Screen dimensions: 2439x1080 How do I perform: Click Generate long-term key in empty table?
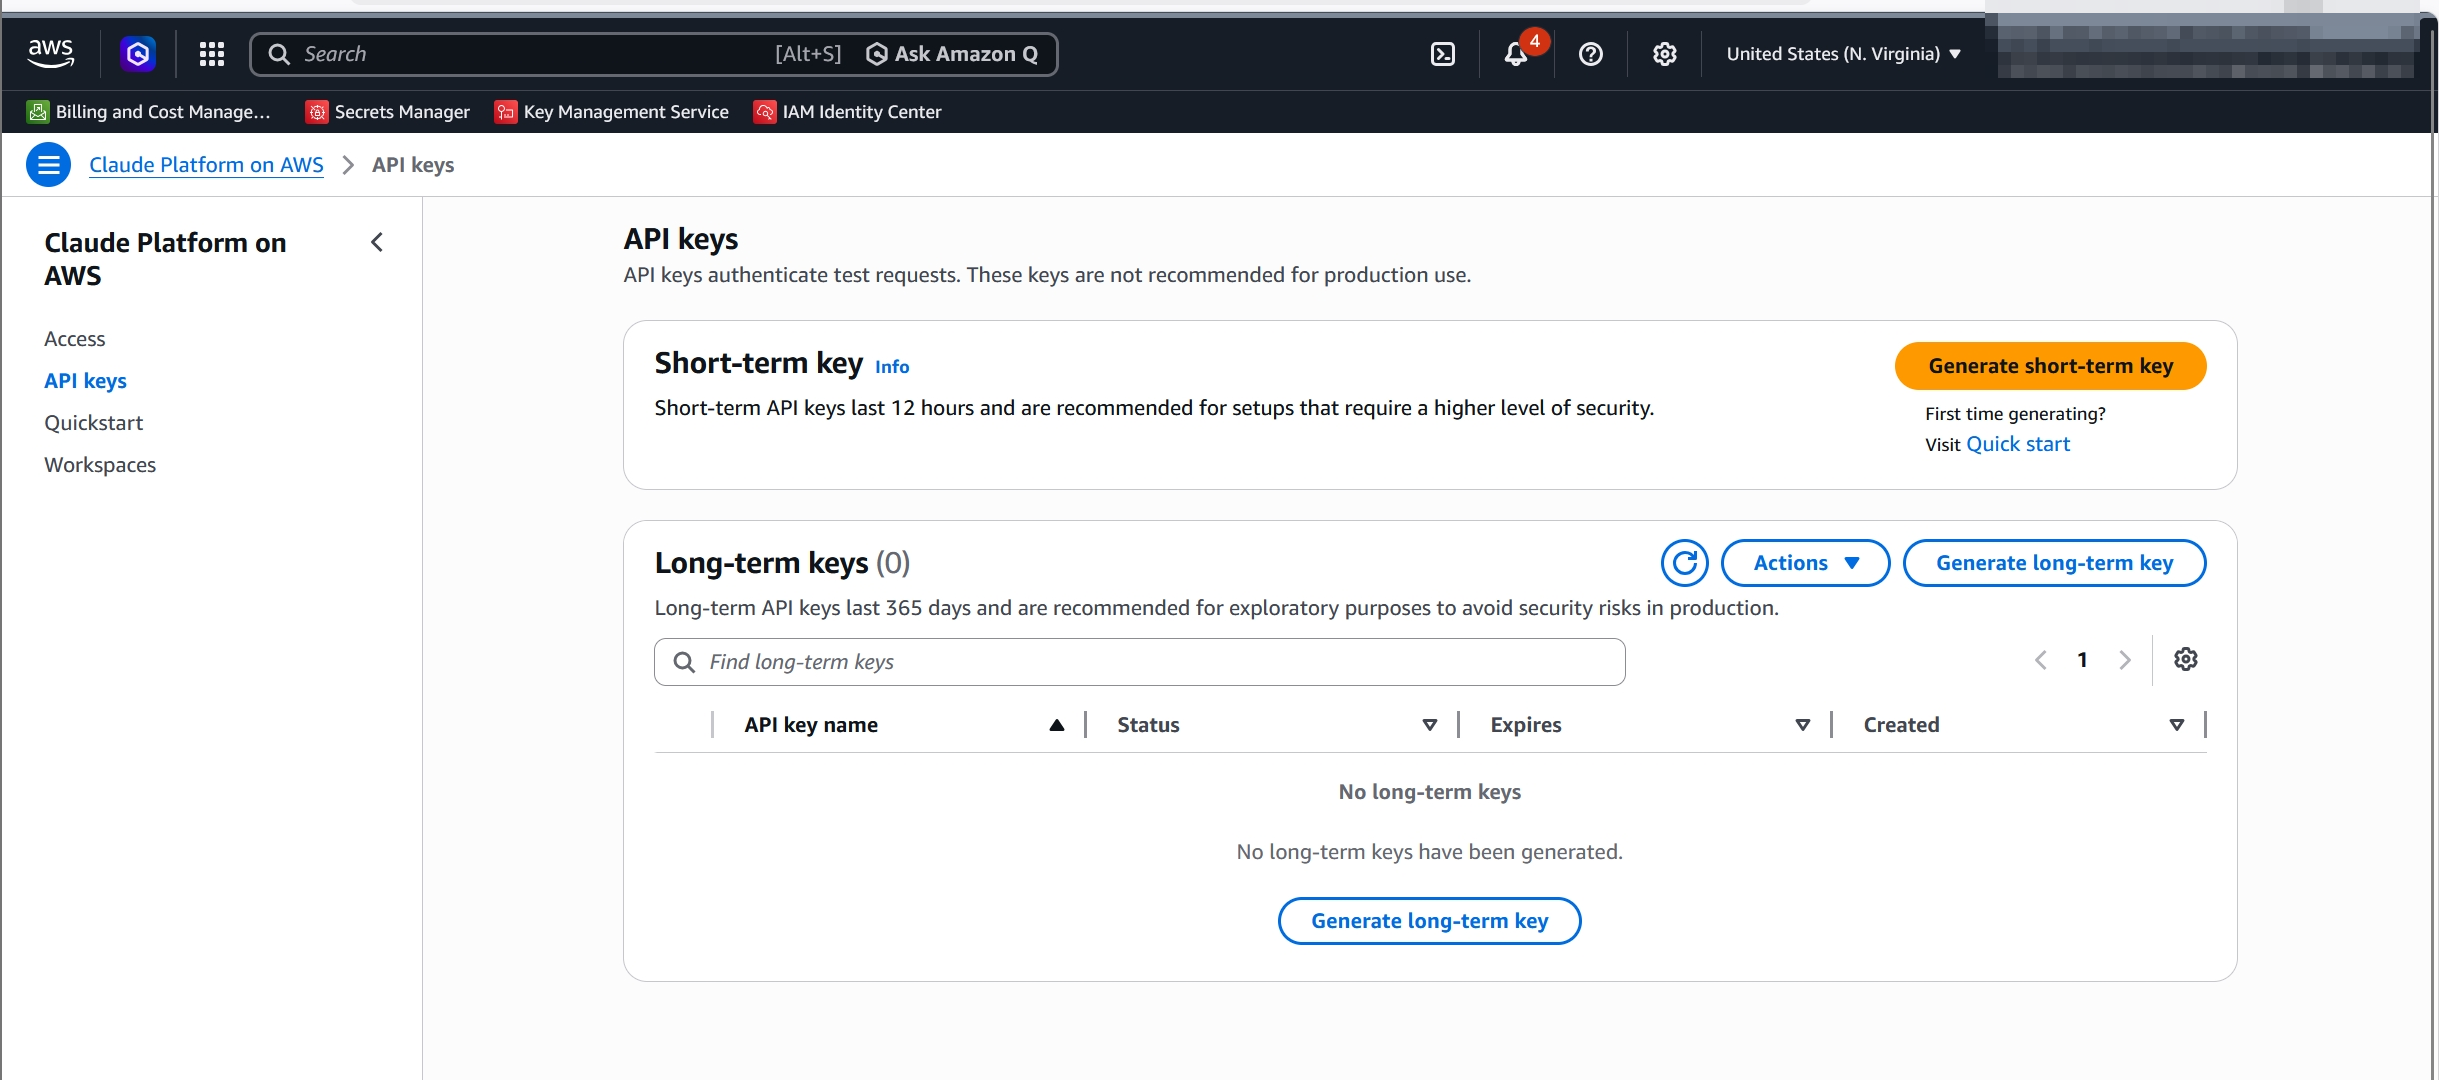click(x=1429, y=921)
